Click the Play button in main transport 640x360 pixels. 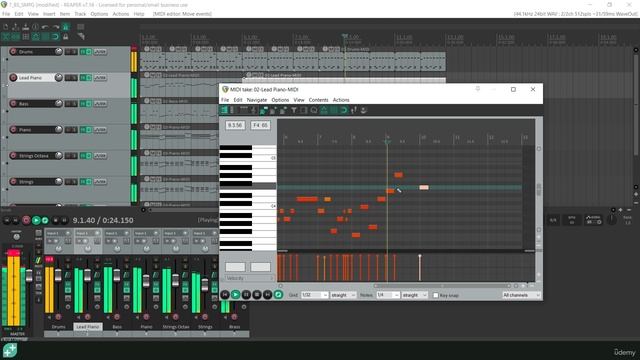click(36, 220)
